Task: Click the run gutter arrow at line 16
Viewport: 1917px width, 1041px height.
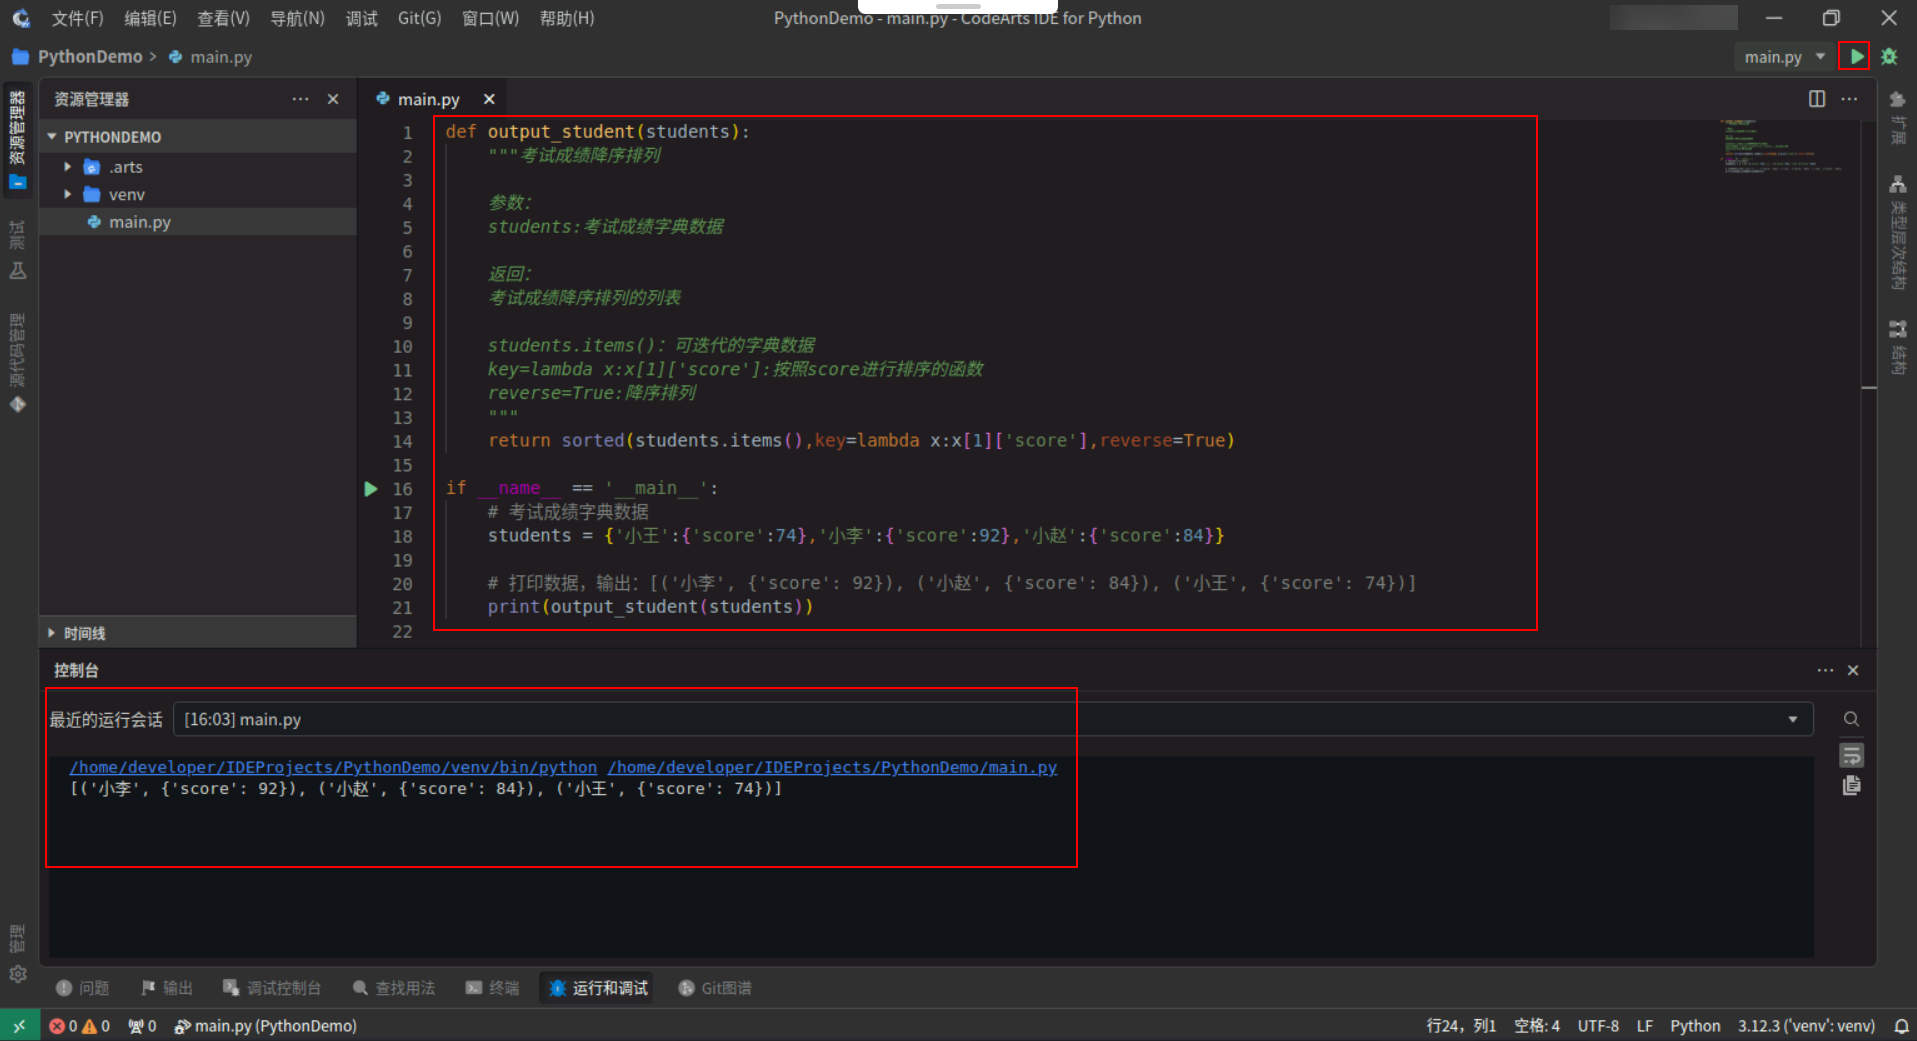Action: [371, 489]
